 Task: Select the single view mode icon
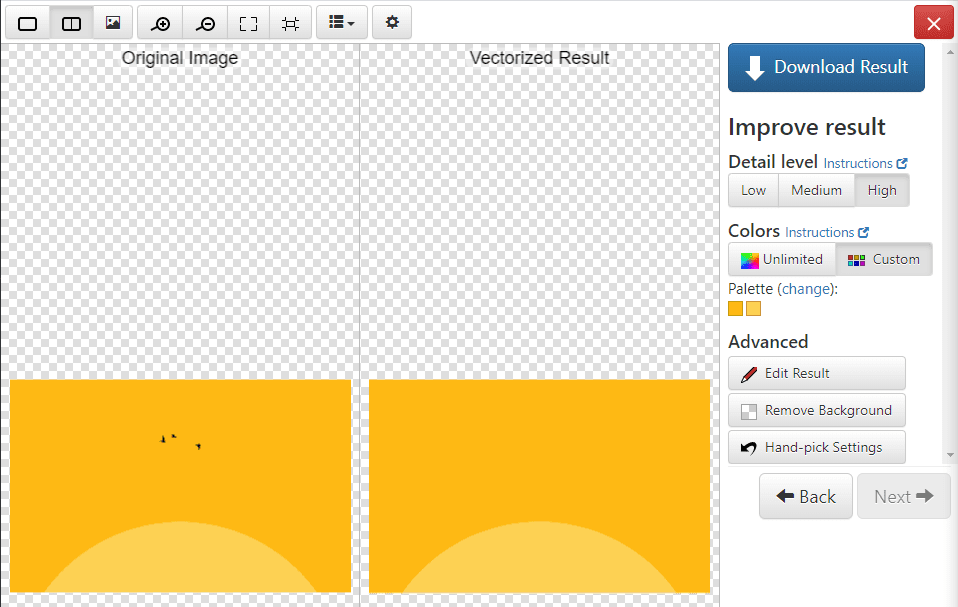(x=27, y=22)
